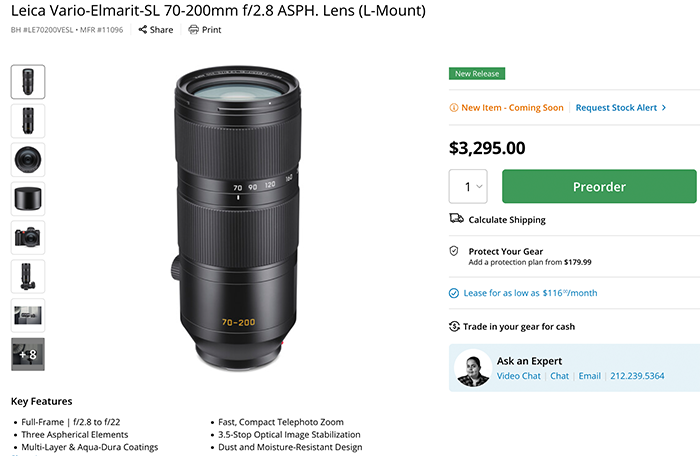Screen dimensions: 700x456
Task: Show the lens mounted on camera thumbnail
Action: 28,238
